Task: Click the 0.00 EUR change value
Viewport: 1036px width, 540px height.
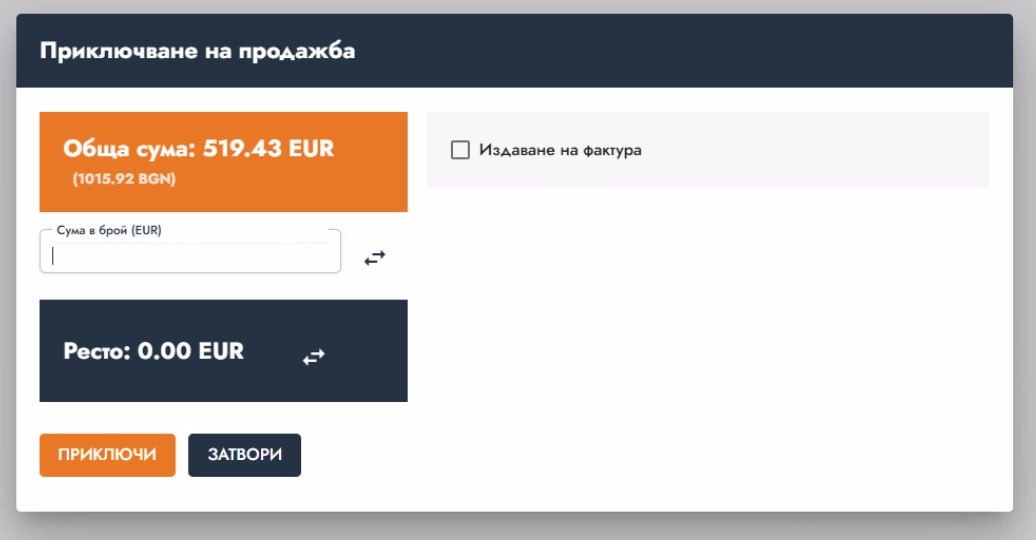Action: [x=190, y=351]
